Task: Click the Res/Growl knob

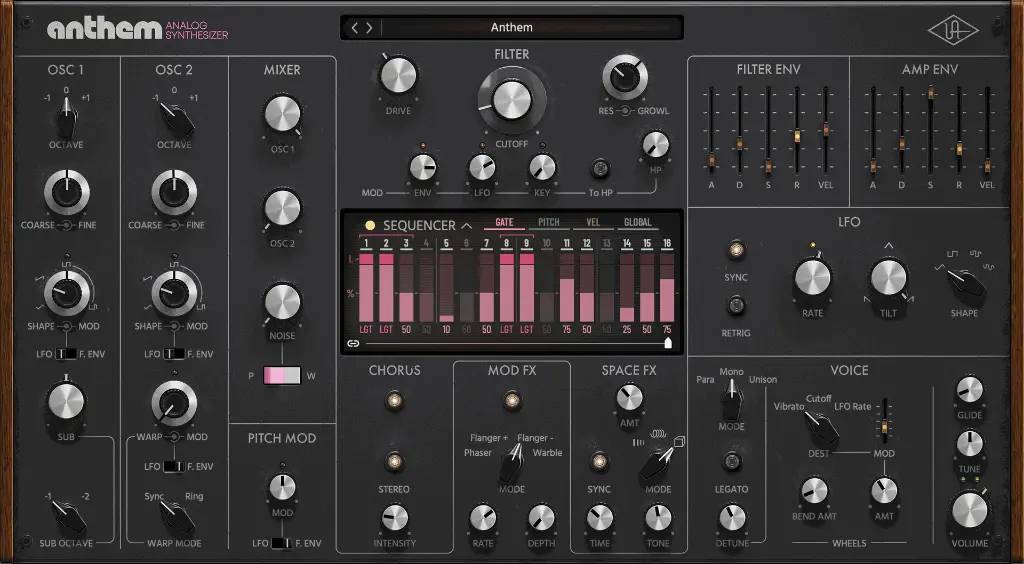Action: pyautogui.click(x=625, y=77)
